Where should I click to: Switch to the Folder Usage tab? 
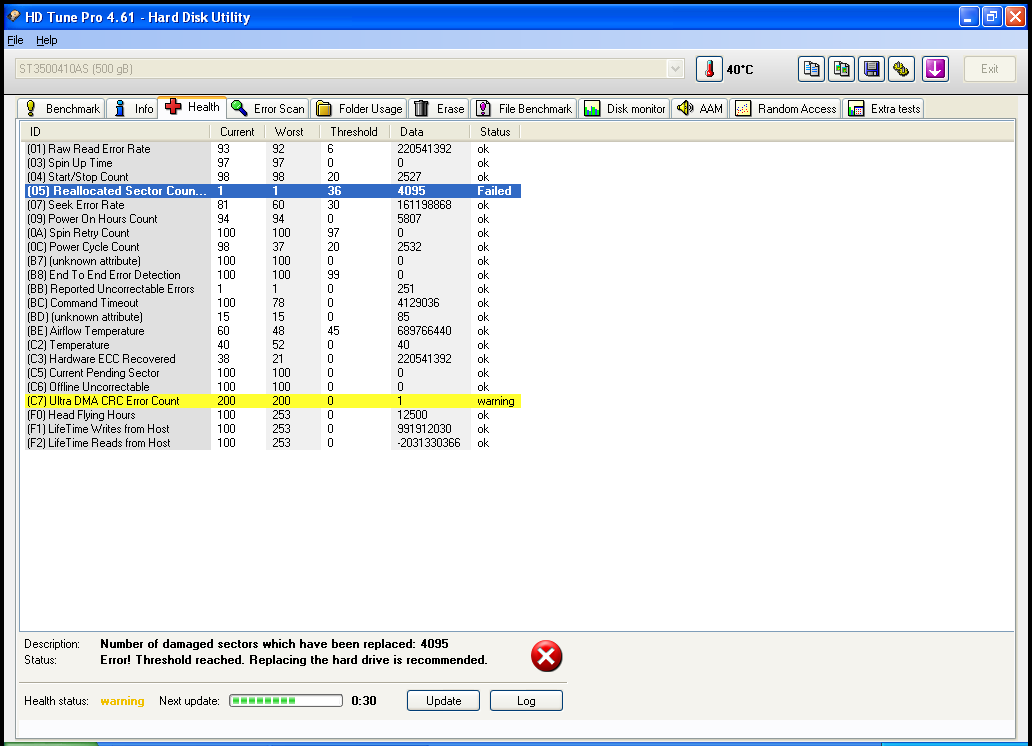tap(359, 109)
